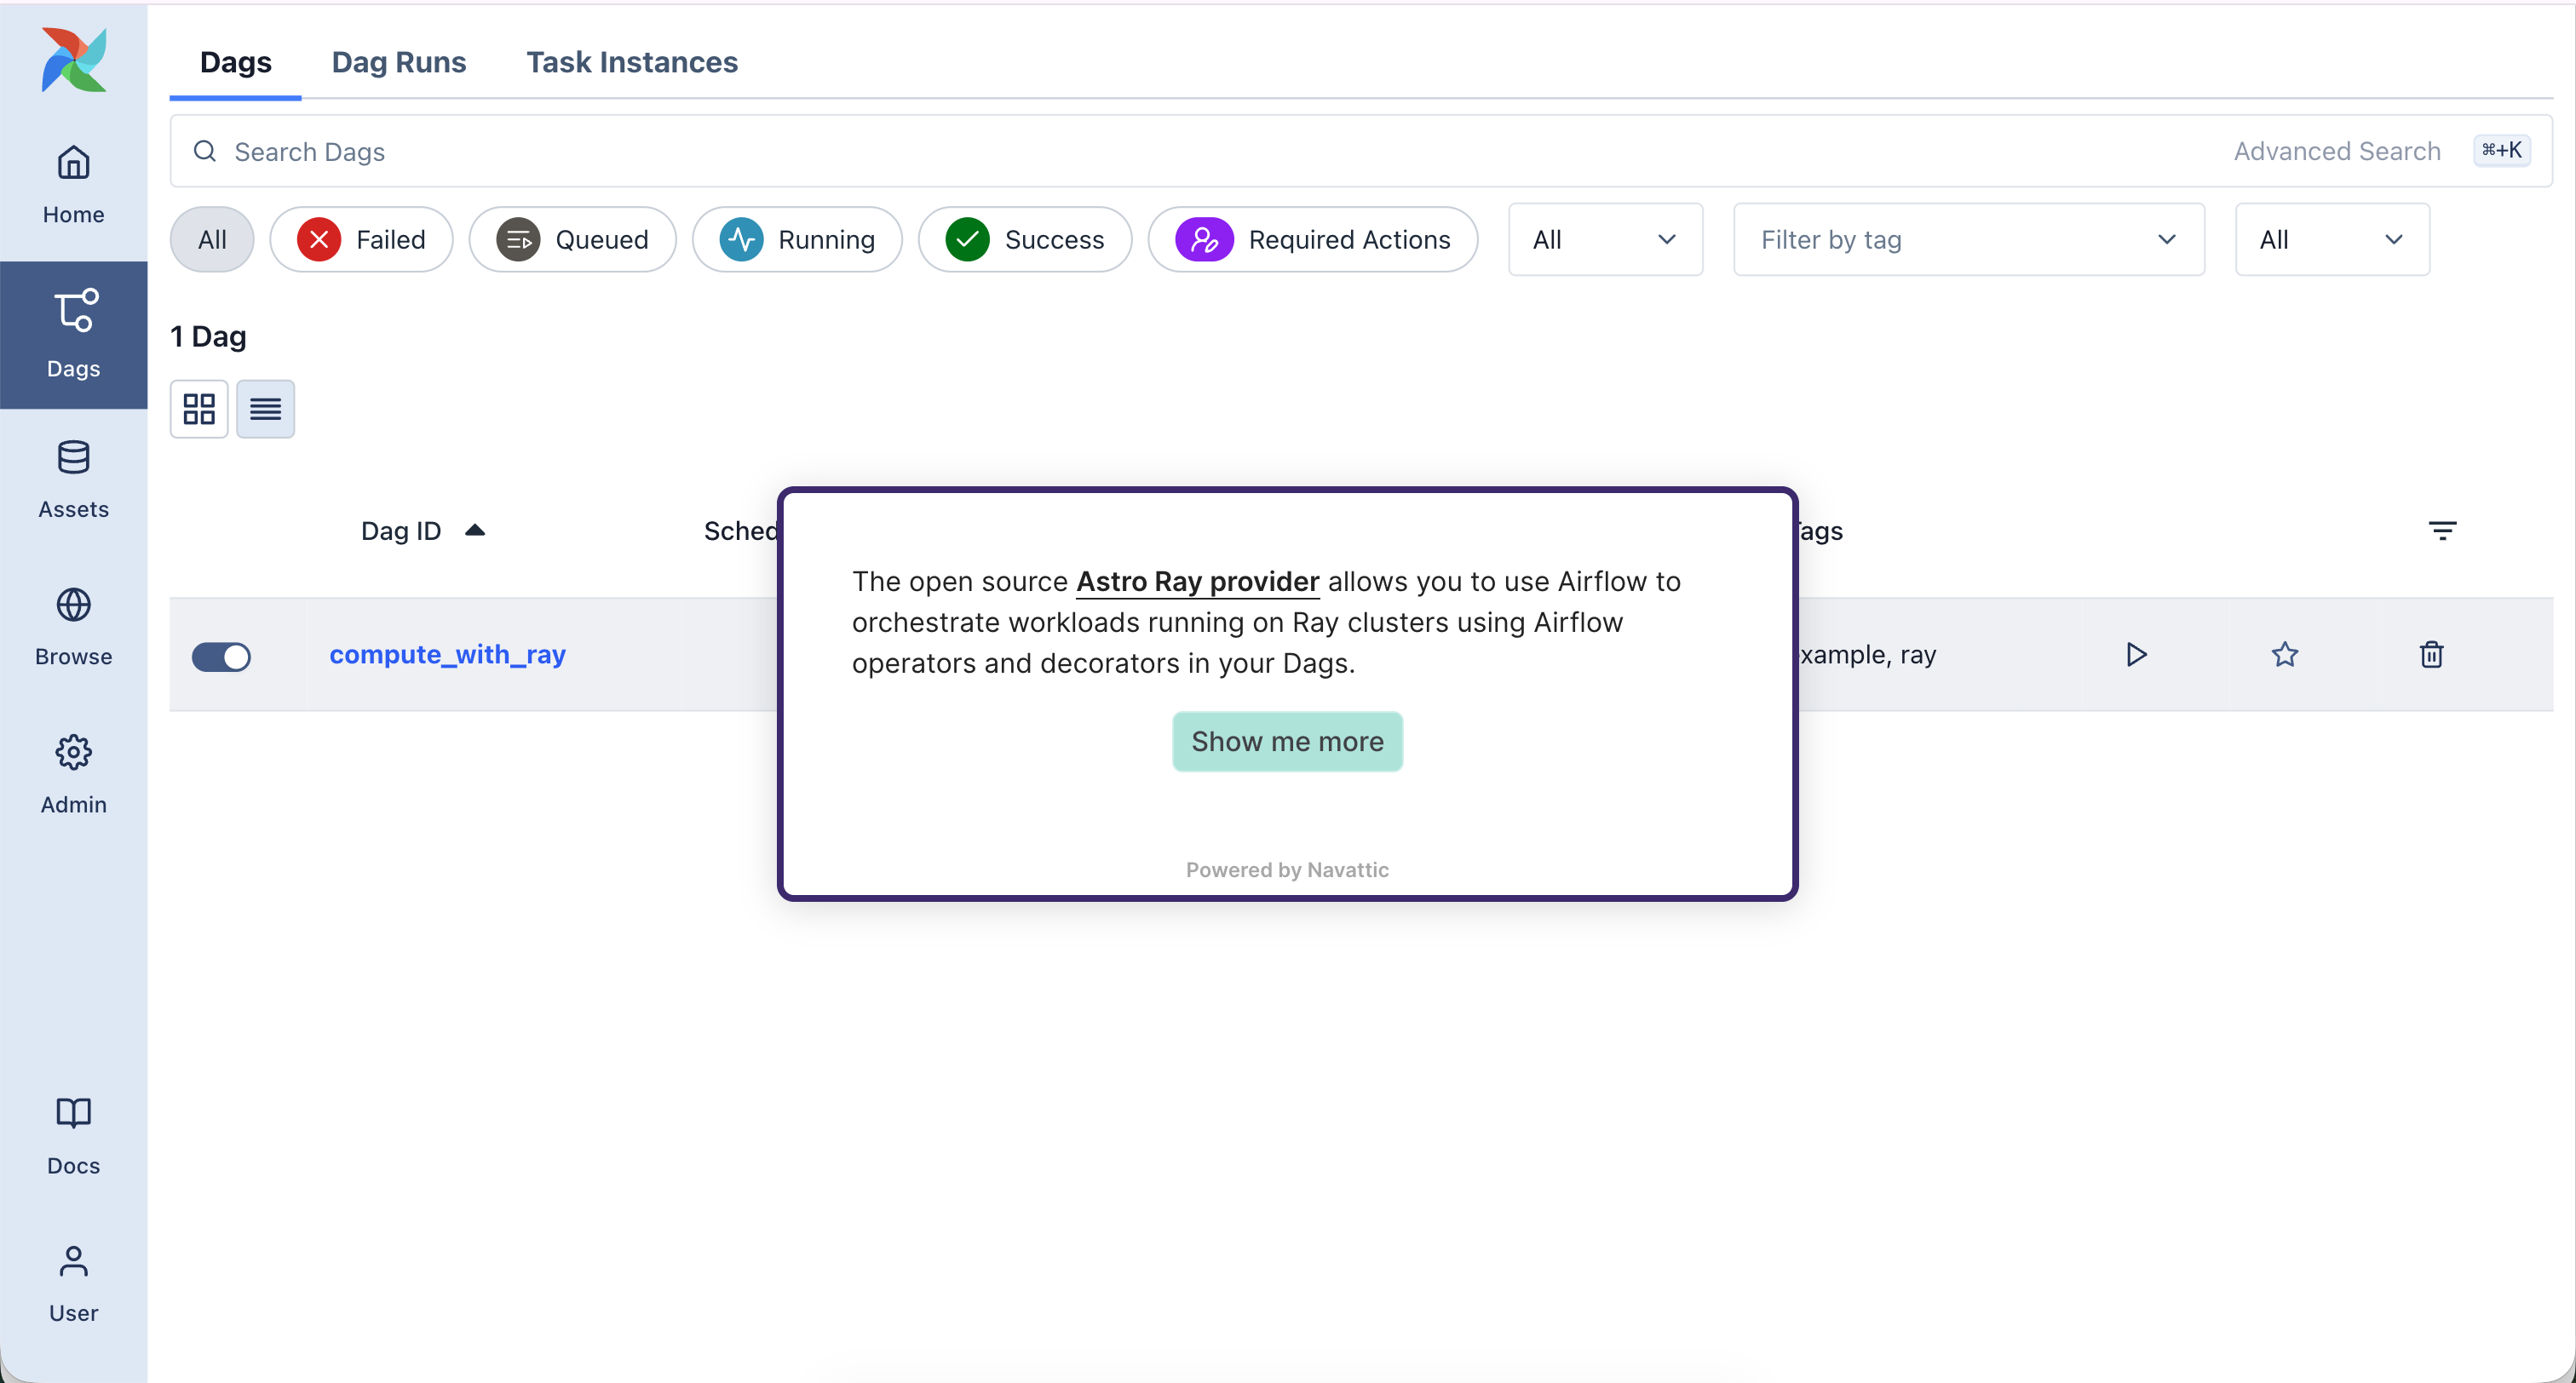
Task: Toggle pause switch for compute_with_ray
Action: point(221,656)
